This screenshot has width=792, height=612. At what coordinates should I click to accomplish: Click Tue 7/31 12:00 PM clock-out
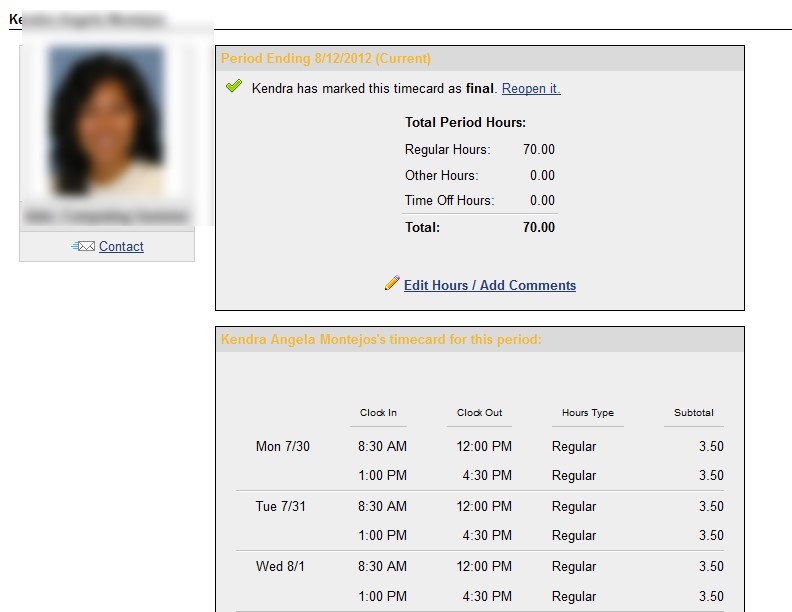tap(484, 506)
